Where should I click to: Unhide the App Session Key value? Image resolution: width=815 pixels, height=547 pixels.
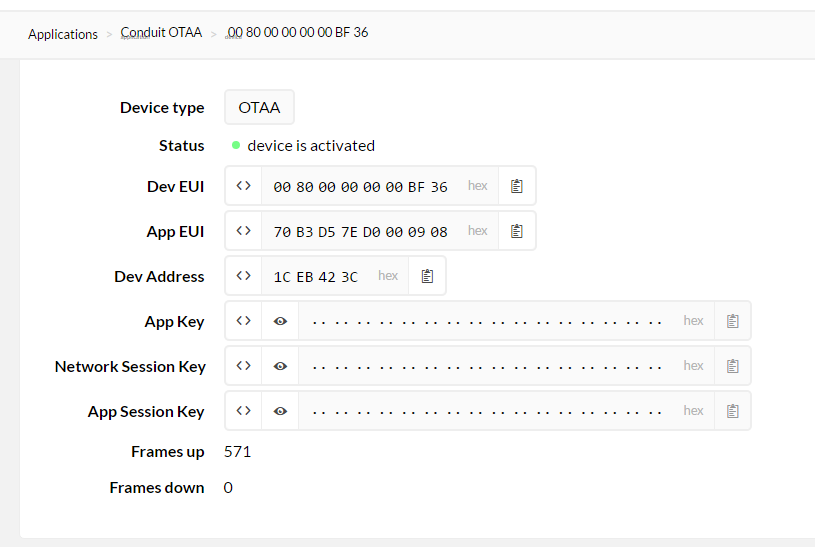pyautogui.click(x=280, y=411)
